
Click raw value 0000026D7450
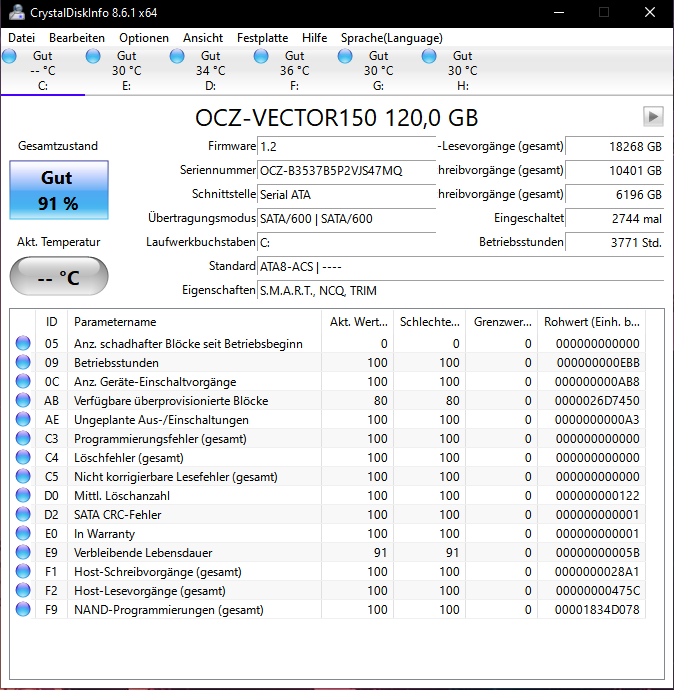(597, 400)
